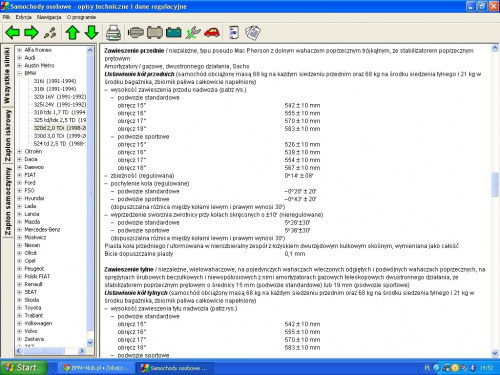Open the battery electrical icon
Viewport: 500px width, 375px height.
(x=174, y=33)
